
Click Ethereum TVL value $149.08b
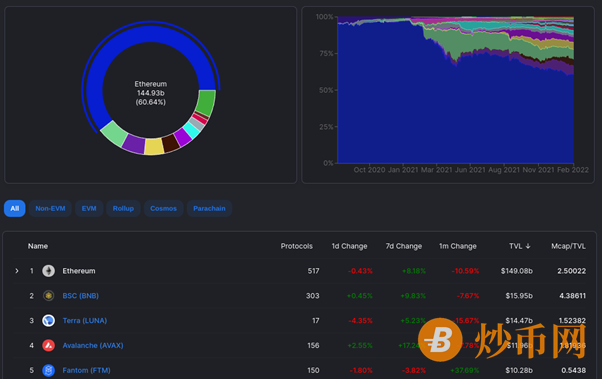pos(516,271)
